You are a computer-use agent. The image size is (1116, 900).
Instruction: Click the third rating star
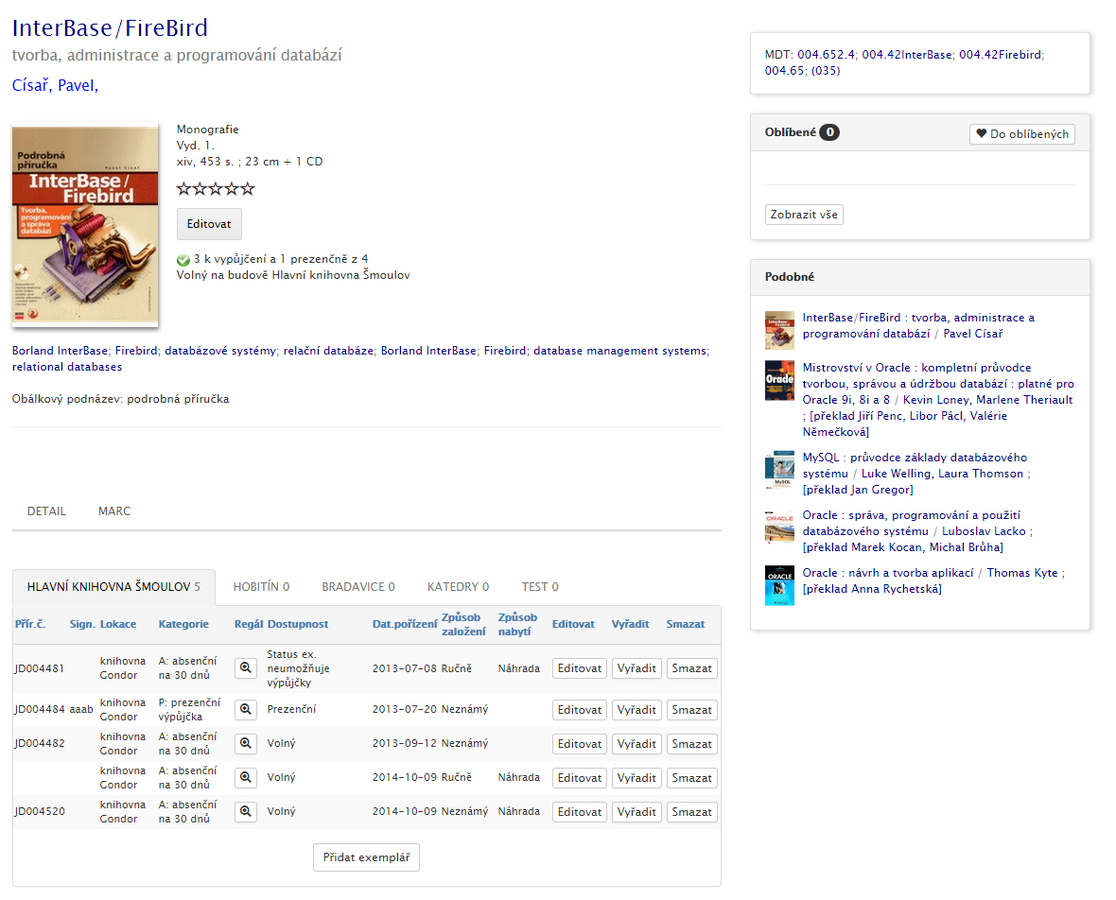(x=216, y=189)
